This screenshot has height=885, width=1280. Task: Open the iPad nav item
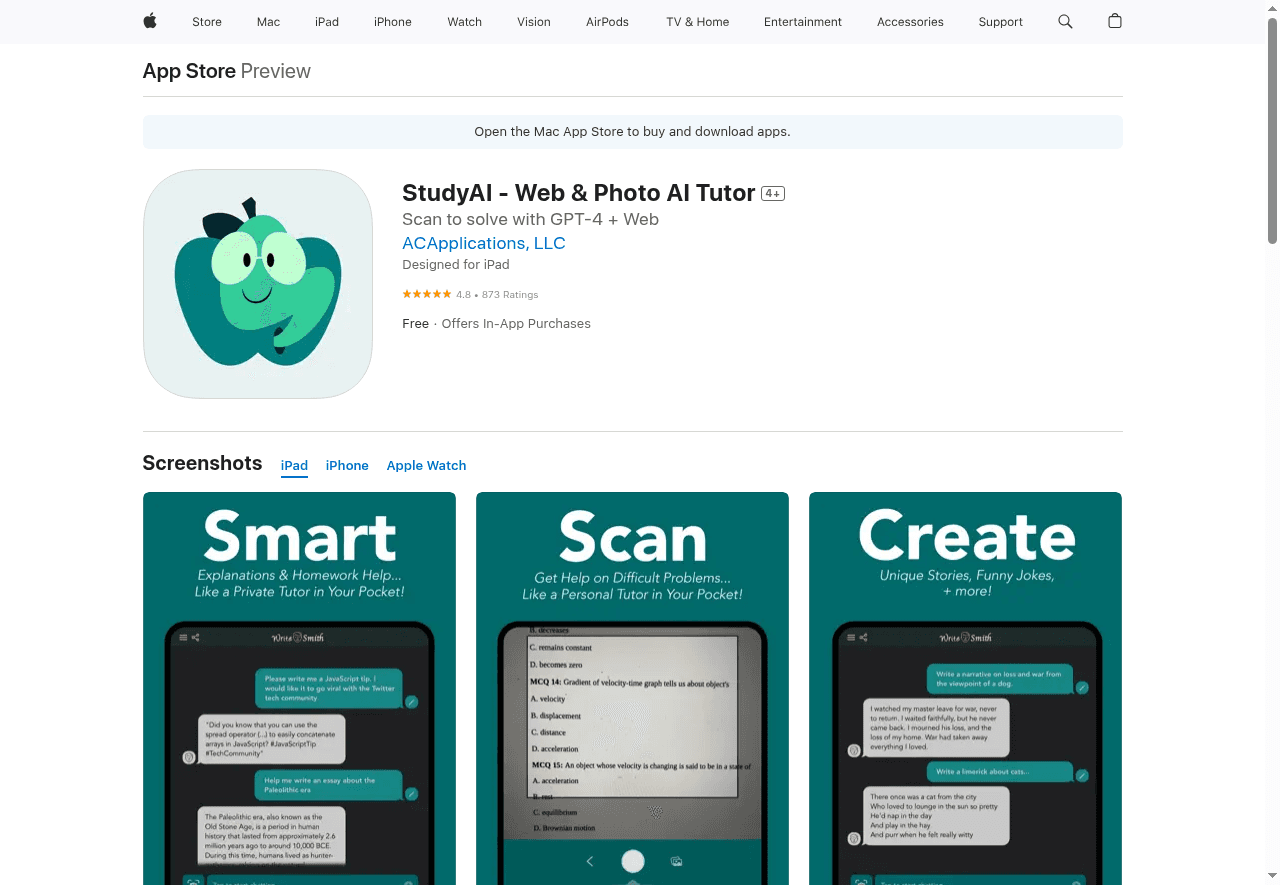point(327,21)
